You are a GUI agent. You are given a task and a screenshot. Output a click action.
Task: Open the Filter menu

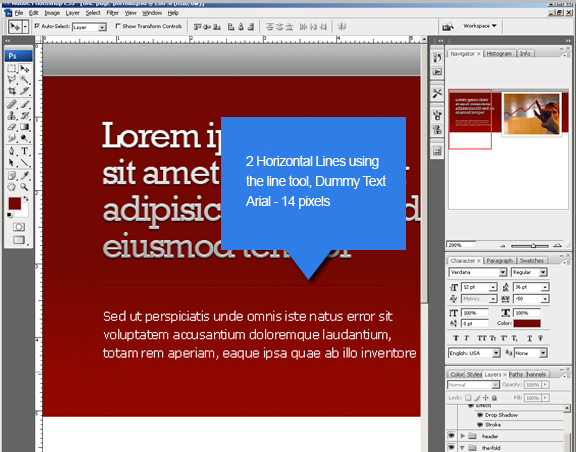coord(112,13)
